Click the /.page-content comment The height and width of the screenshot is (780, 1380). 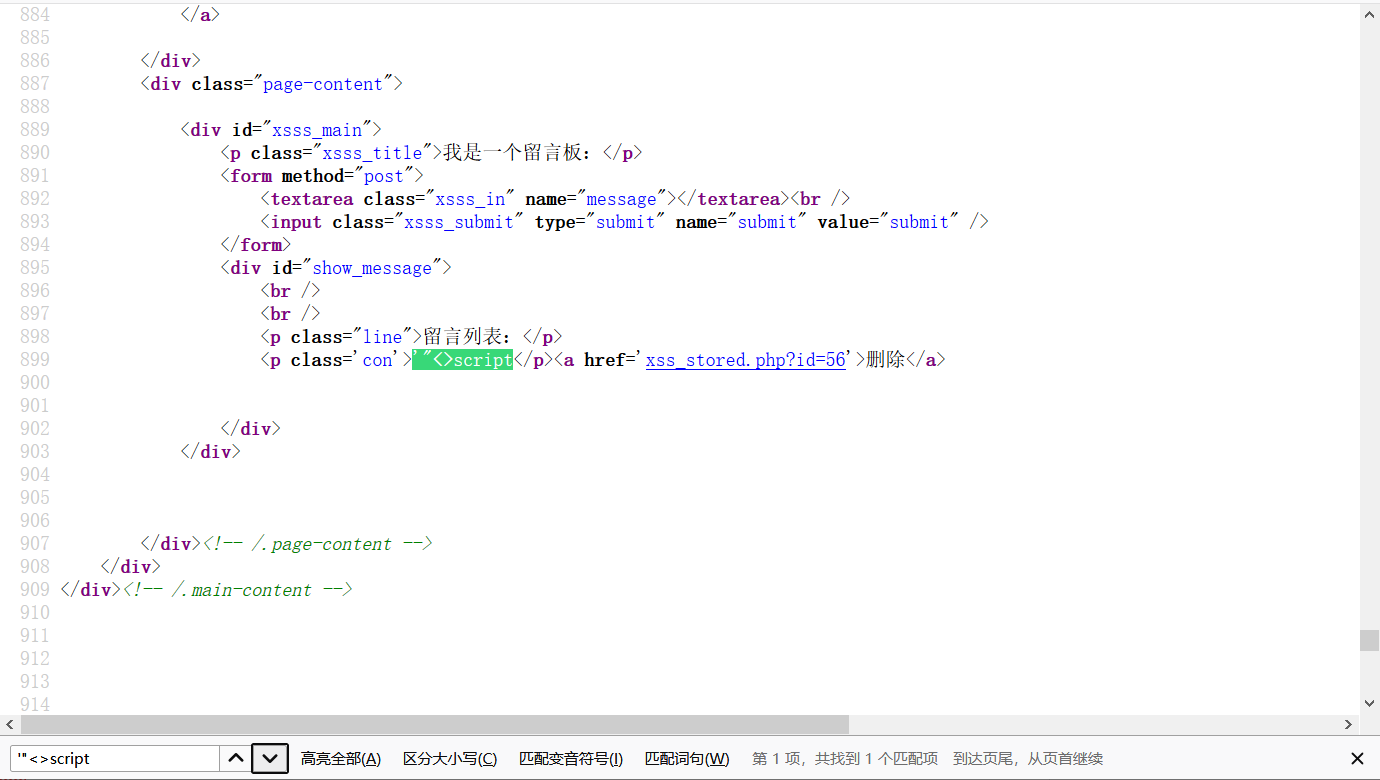pyautogui.click(x=317, y=544)
